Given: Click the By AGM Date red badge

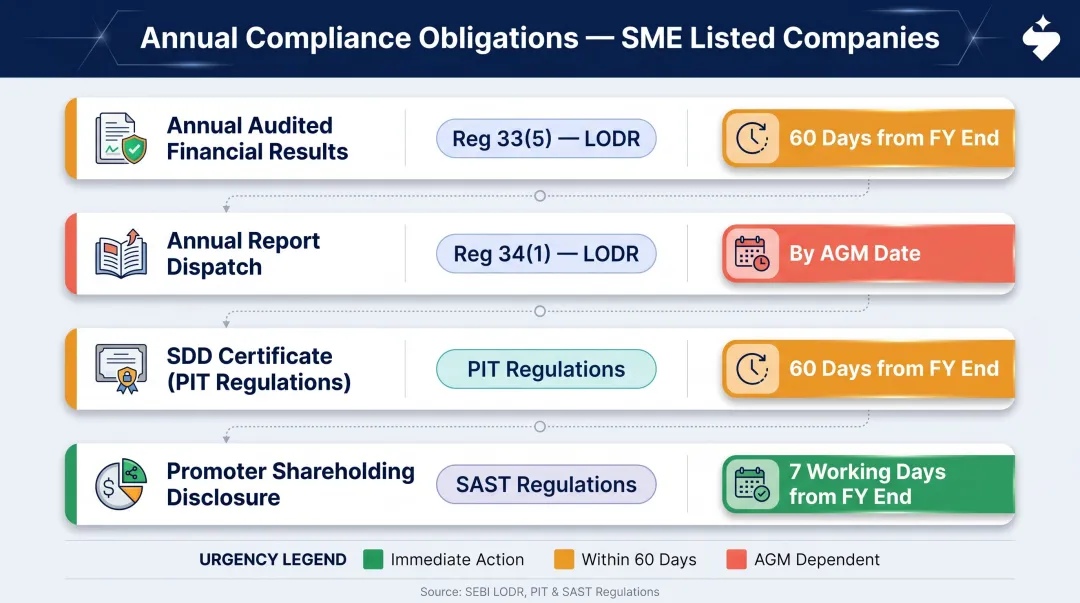Looking at the screenshot, I should tap(869, 253).
